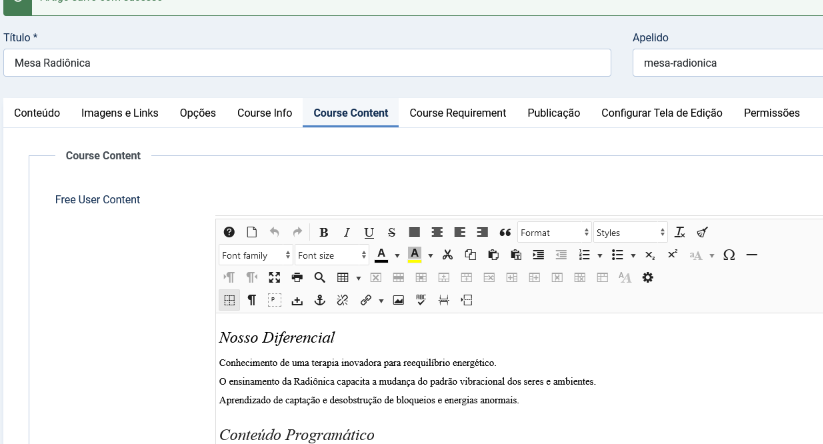Screen dimensions: 823x444
Task: Pick the yellow text highlight color
Action: [414, 255]
